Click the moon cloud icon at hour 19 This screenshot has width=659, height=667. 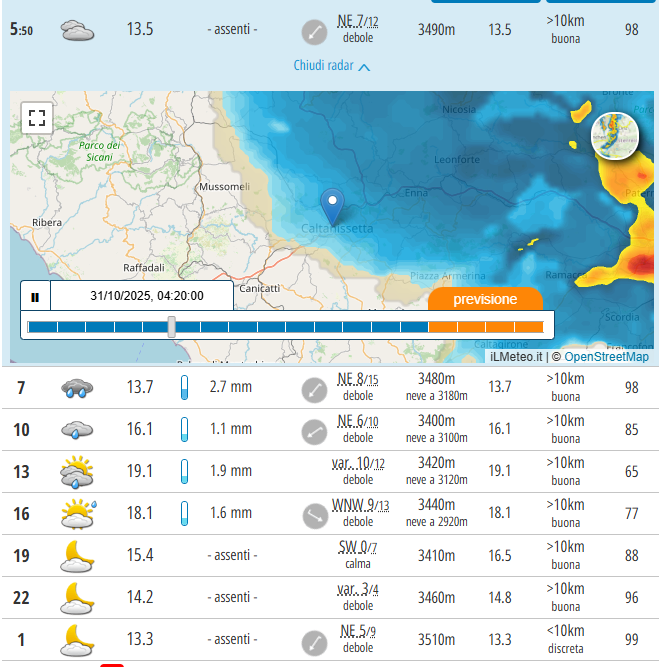pos(77,555)
